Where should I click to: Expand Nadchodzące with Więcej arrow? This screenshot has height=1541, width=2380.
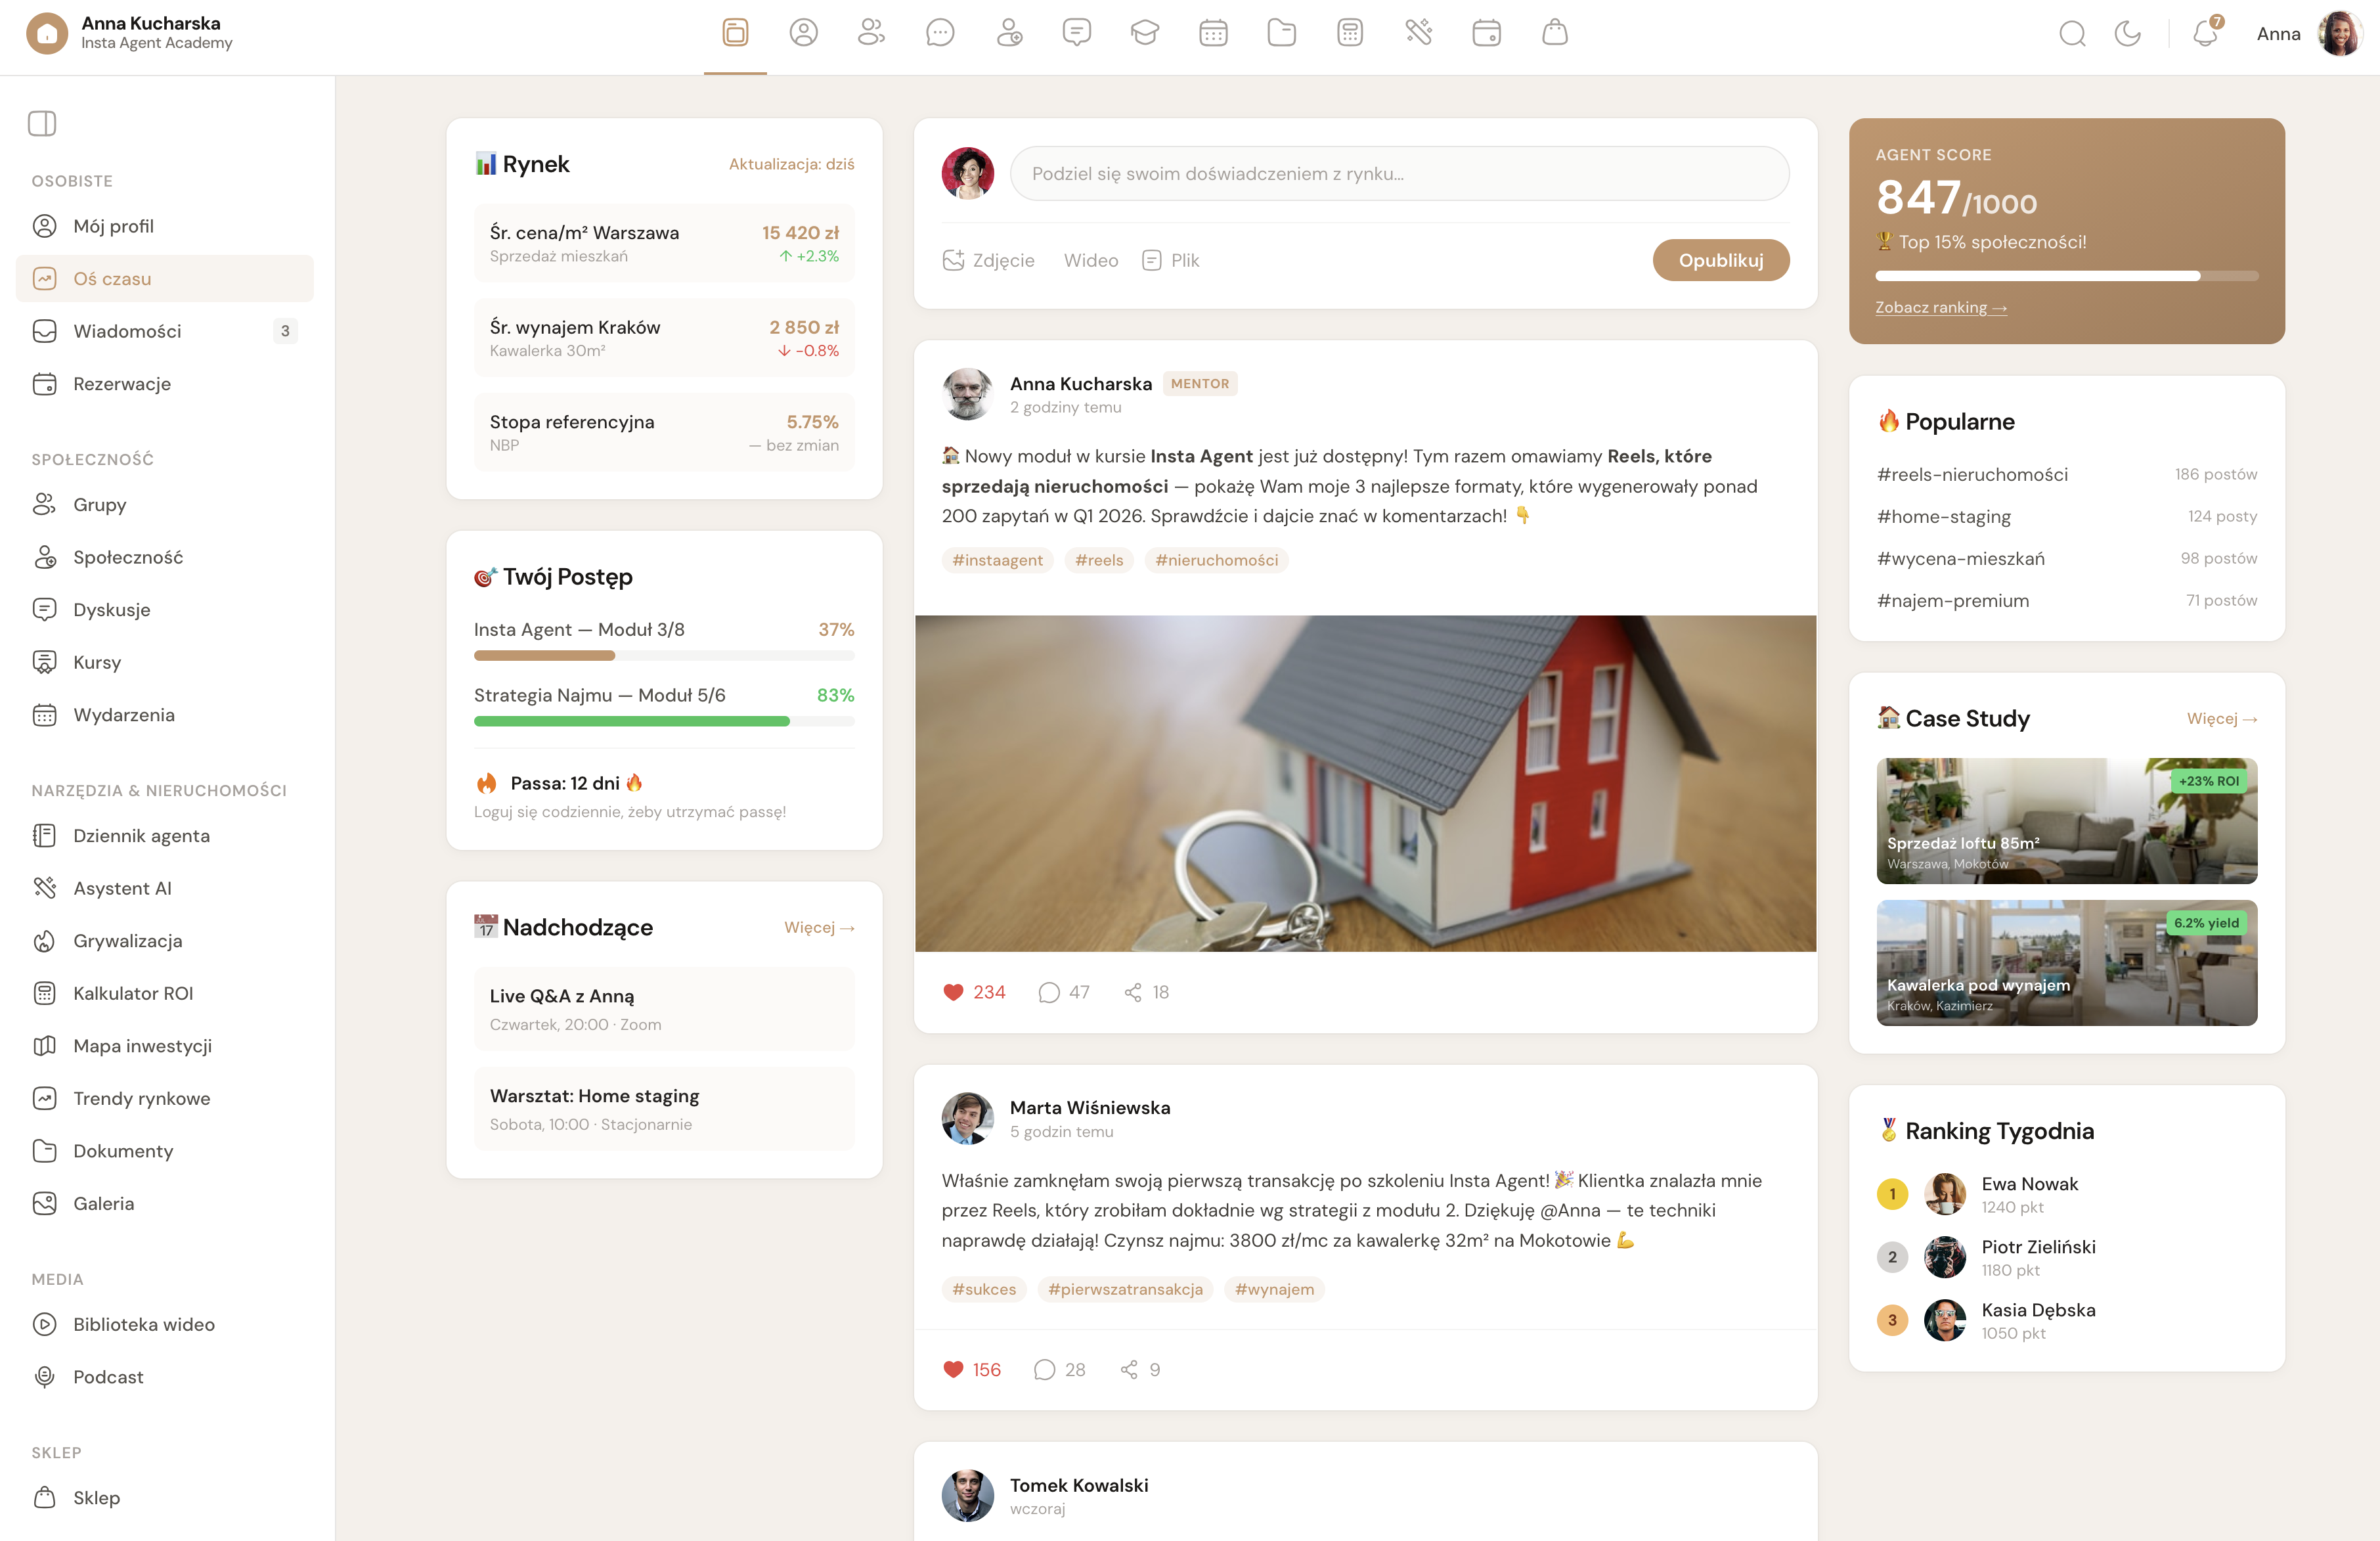pyautogui.click(x=818, y=928)
